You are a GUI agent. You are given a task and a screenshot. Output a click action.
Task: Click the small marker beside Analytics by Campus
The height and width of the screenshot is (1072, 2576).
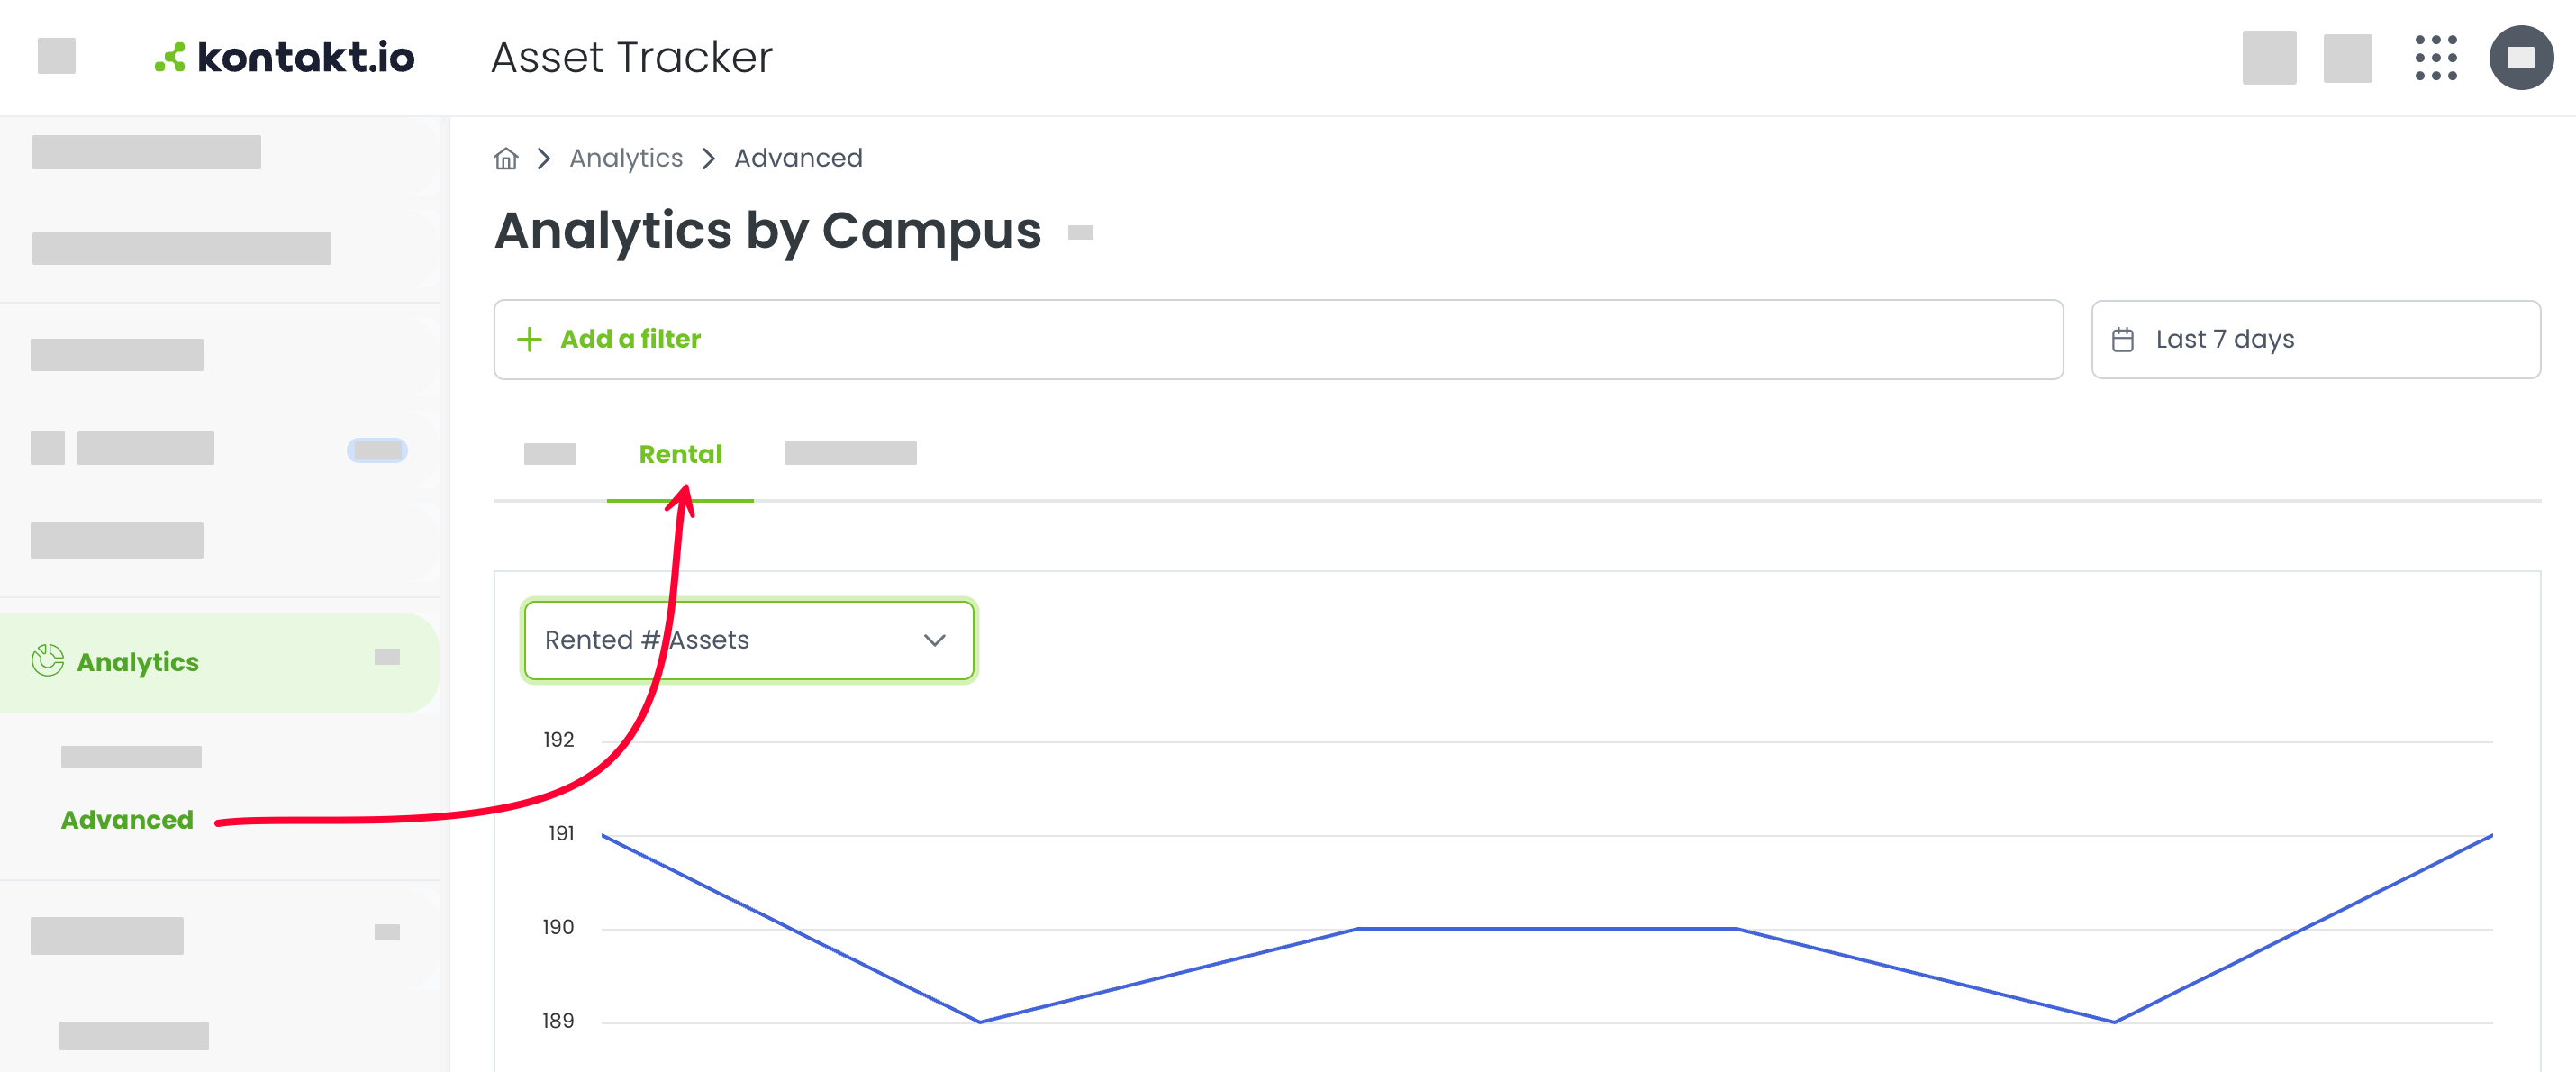1080,233
